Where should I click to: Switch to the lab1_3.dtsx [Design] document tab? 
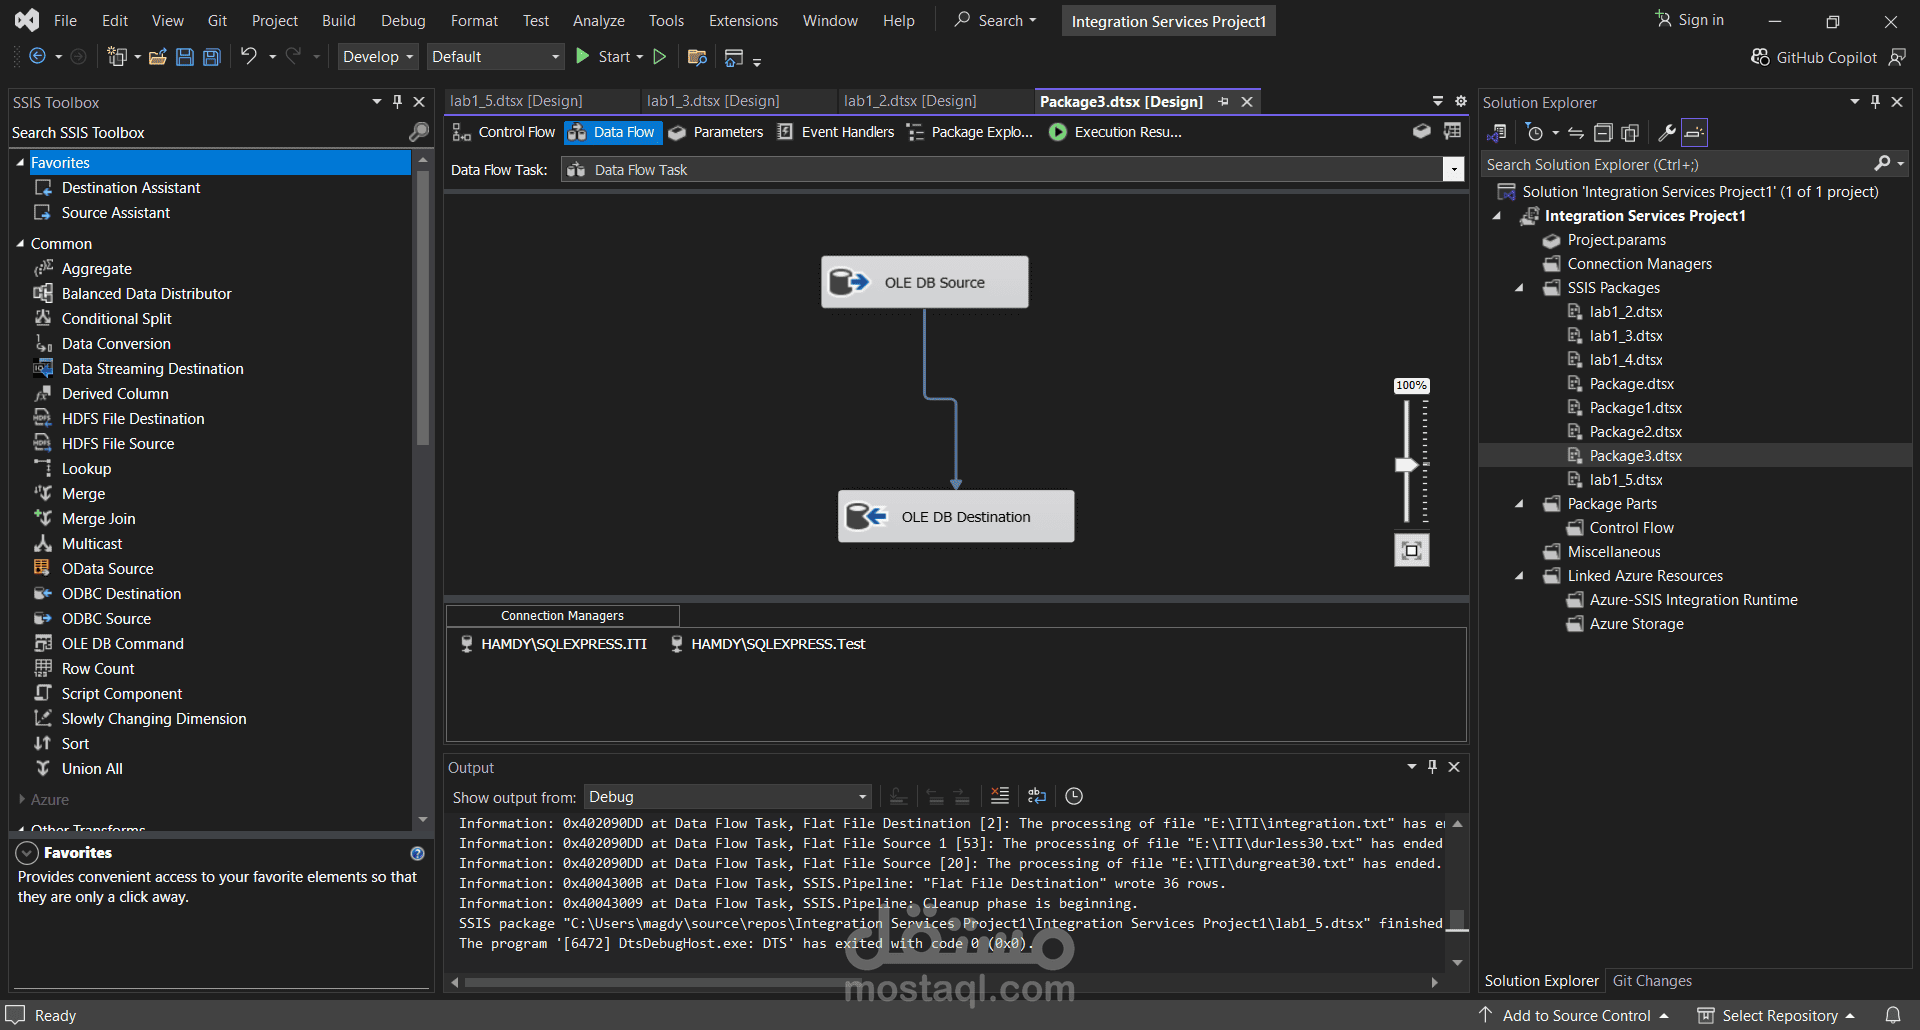point(713,101)
